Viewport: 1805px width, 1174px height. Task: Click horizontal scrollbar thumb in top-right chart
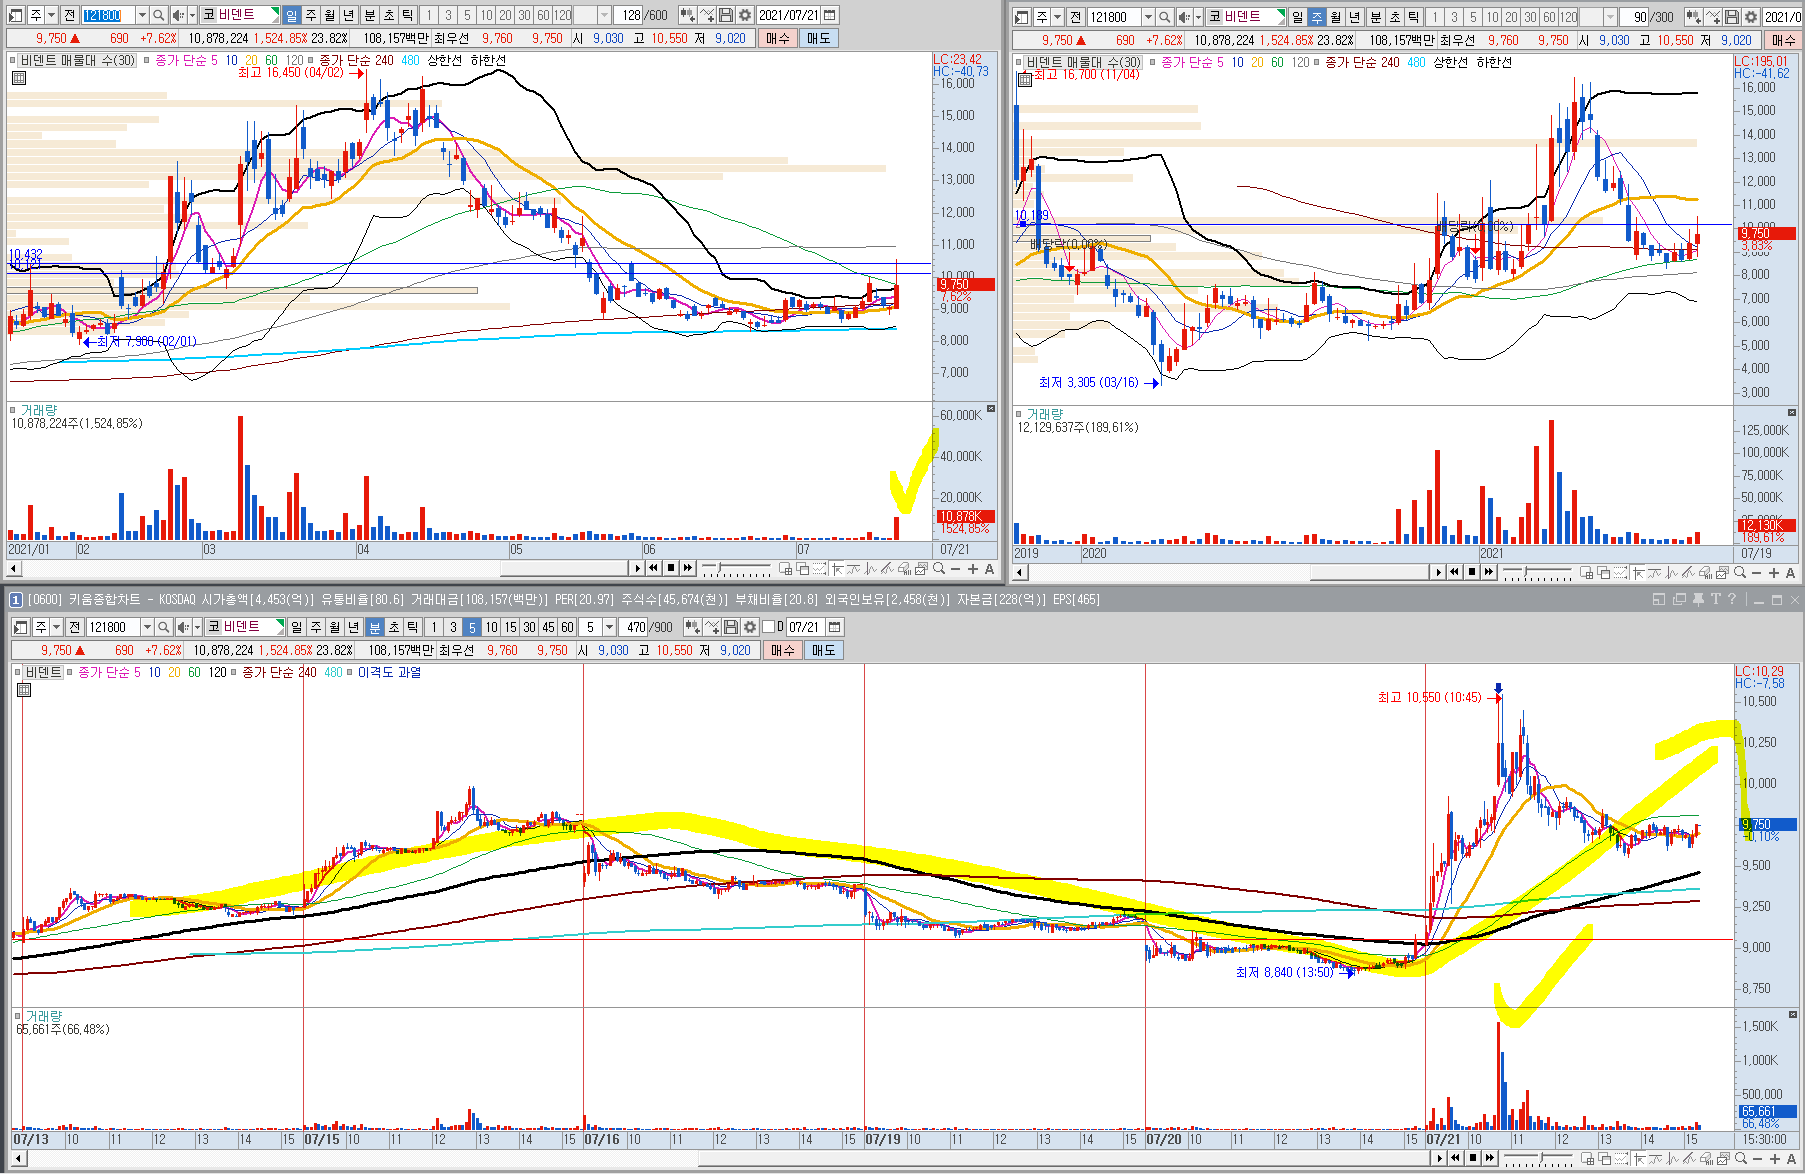tap(1370, 572)
